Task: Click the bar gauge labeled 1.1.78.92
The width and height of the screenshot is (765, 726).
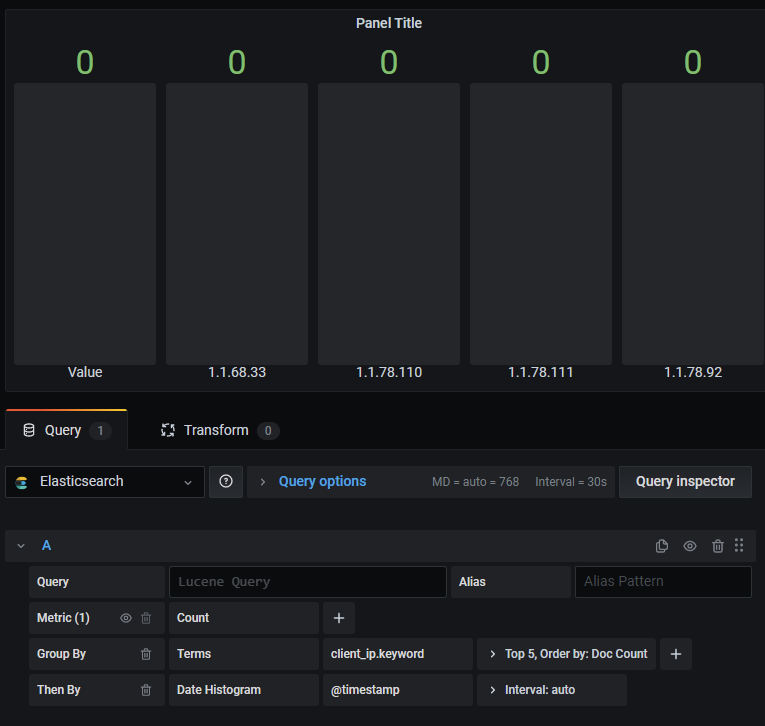Action: pyautogui.click(x=693, y=224)
